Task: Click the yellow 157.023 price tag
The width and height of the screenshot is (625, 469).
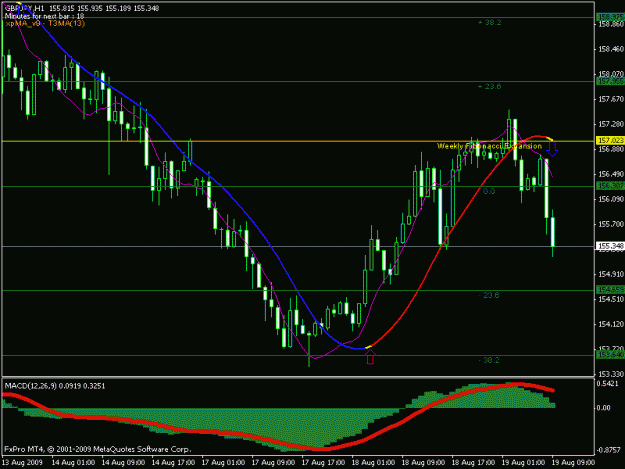Action: coord(610,140)
